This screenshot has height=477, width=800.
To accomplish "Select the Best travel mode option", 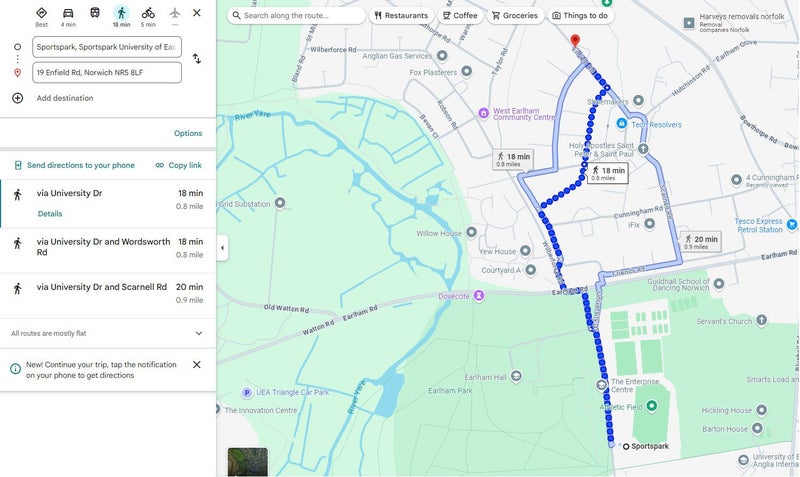I will 41,14.
